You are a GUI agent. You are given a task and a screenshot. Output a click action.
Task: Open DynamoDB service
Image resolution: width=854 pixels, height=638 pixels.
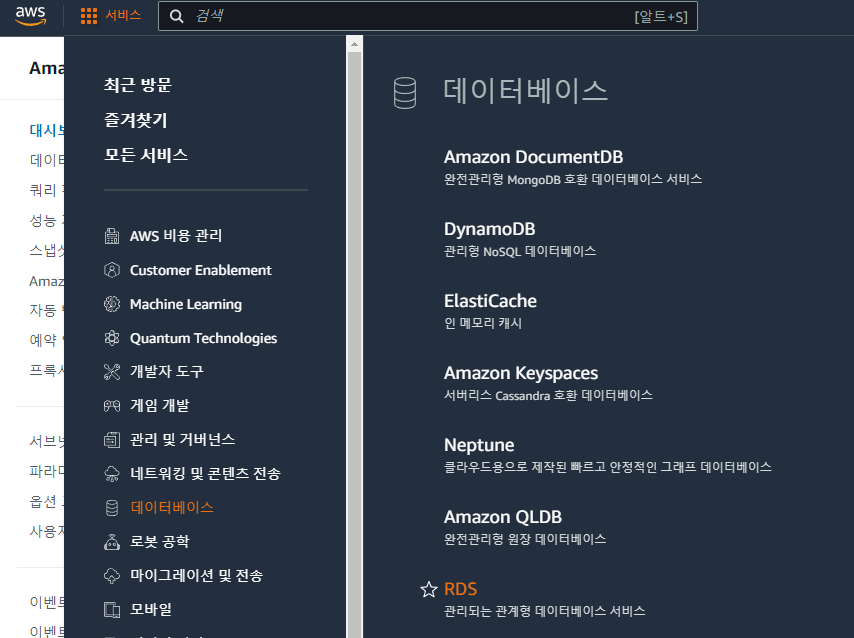click(490, 229)
